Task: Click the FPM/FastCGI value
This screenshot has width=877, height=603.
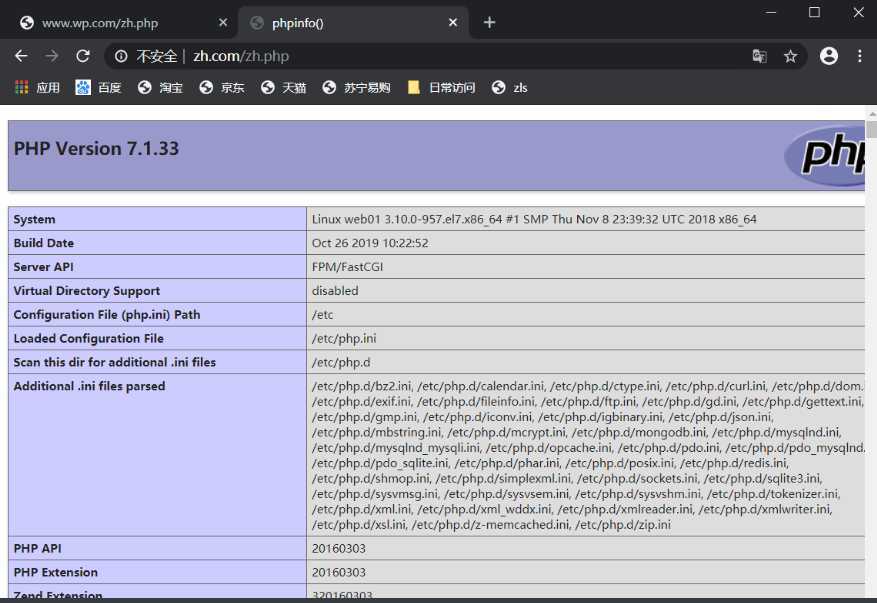Action: (347, 267)
